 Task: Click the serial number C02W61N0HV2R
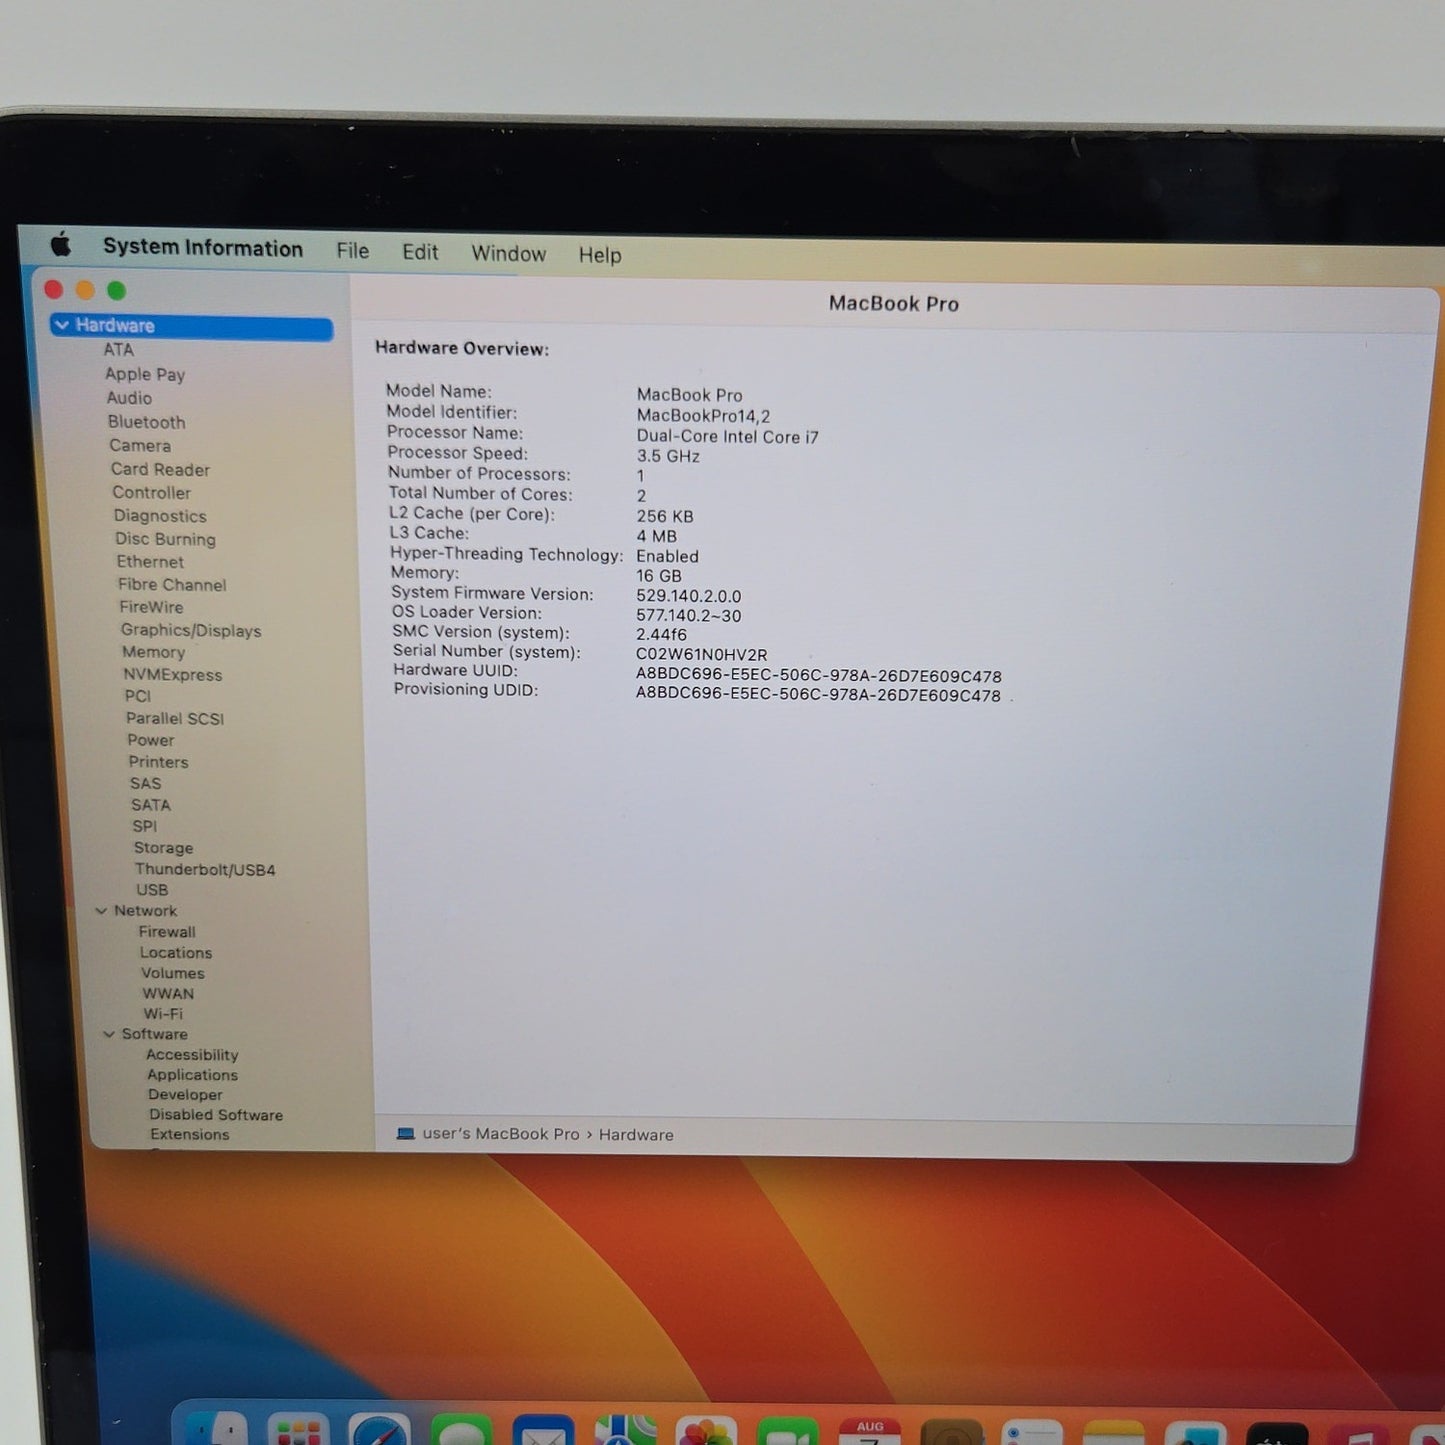(702, 655)
